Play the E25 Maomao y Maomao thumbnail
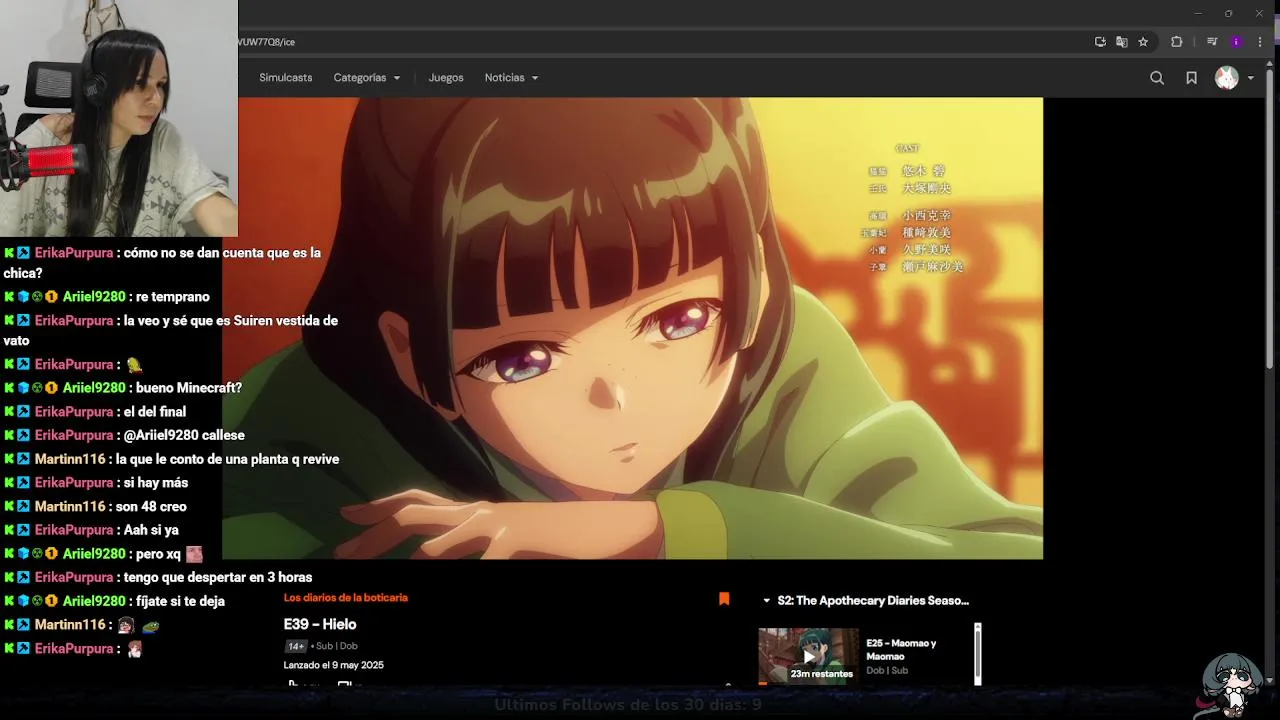The height and width of the screenshot is (720, 1280). point(808,656)
